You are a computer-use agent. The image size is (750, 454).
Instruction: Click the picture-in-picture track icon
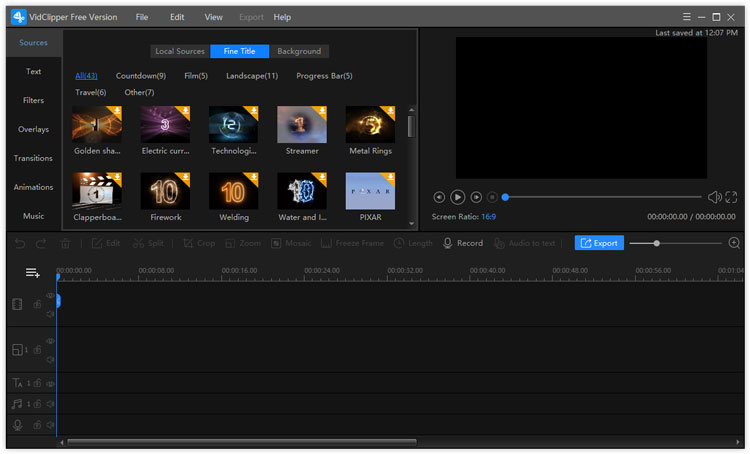[x=17, y=350]
